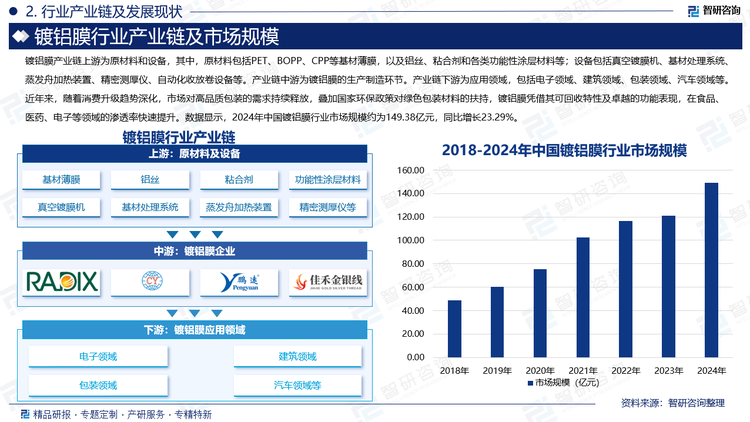Click the 0.00 axis label
750x422 pixels.
(415, 357)
